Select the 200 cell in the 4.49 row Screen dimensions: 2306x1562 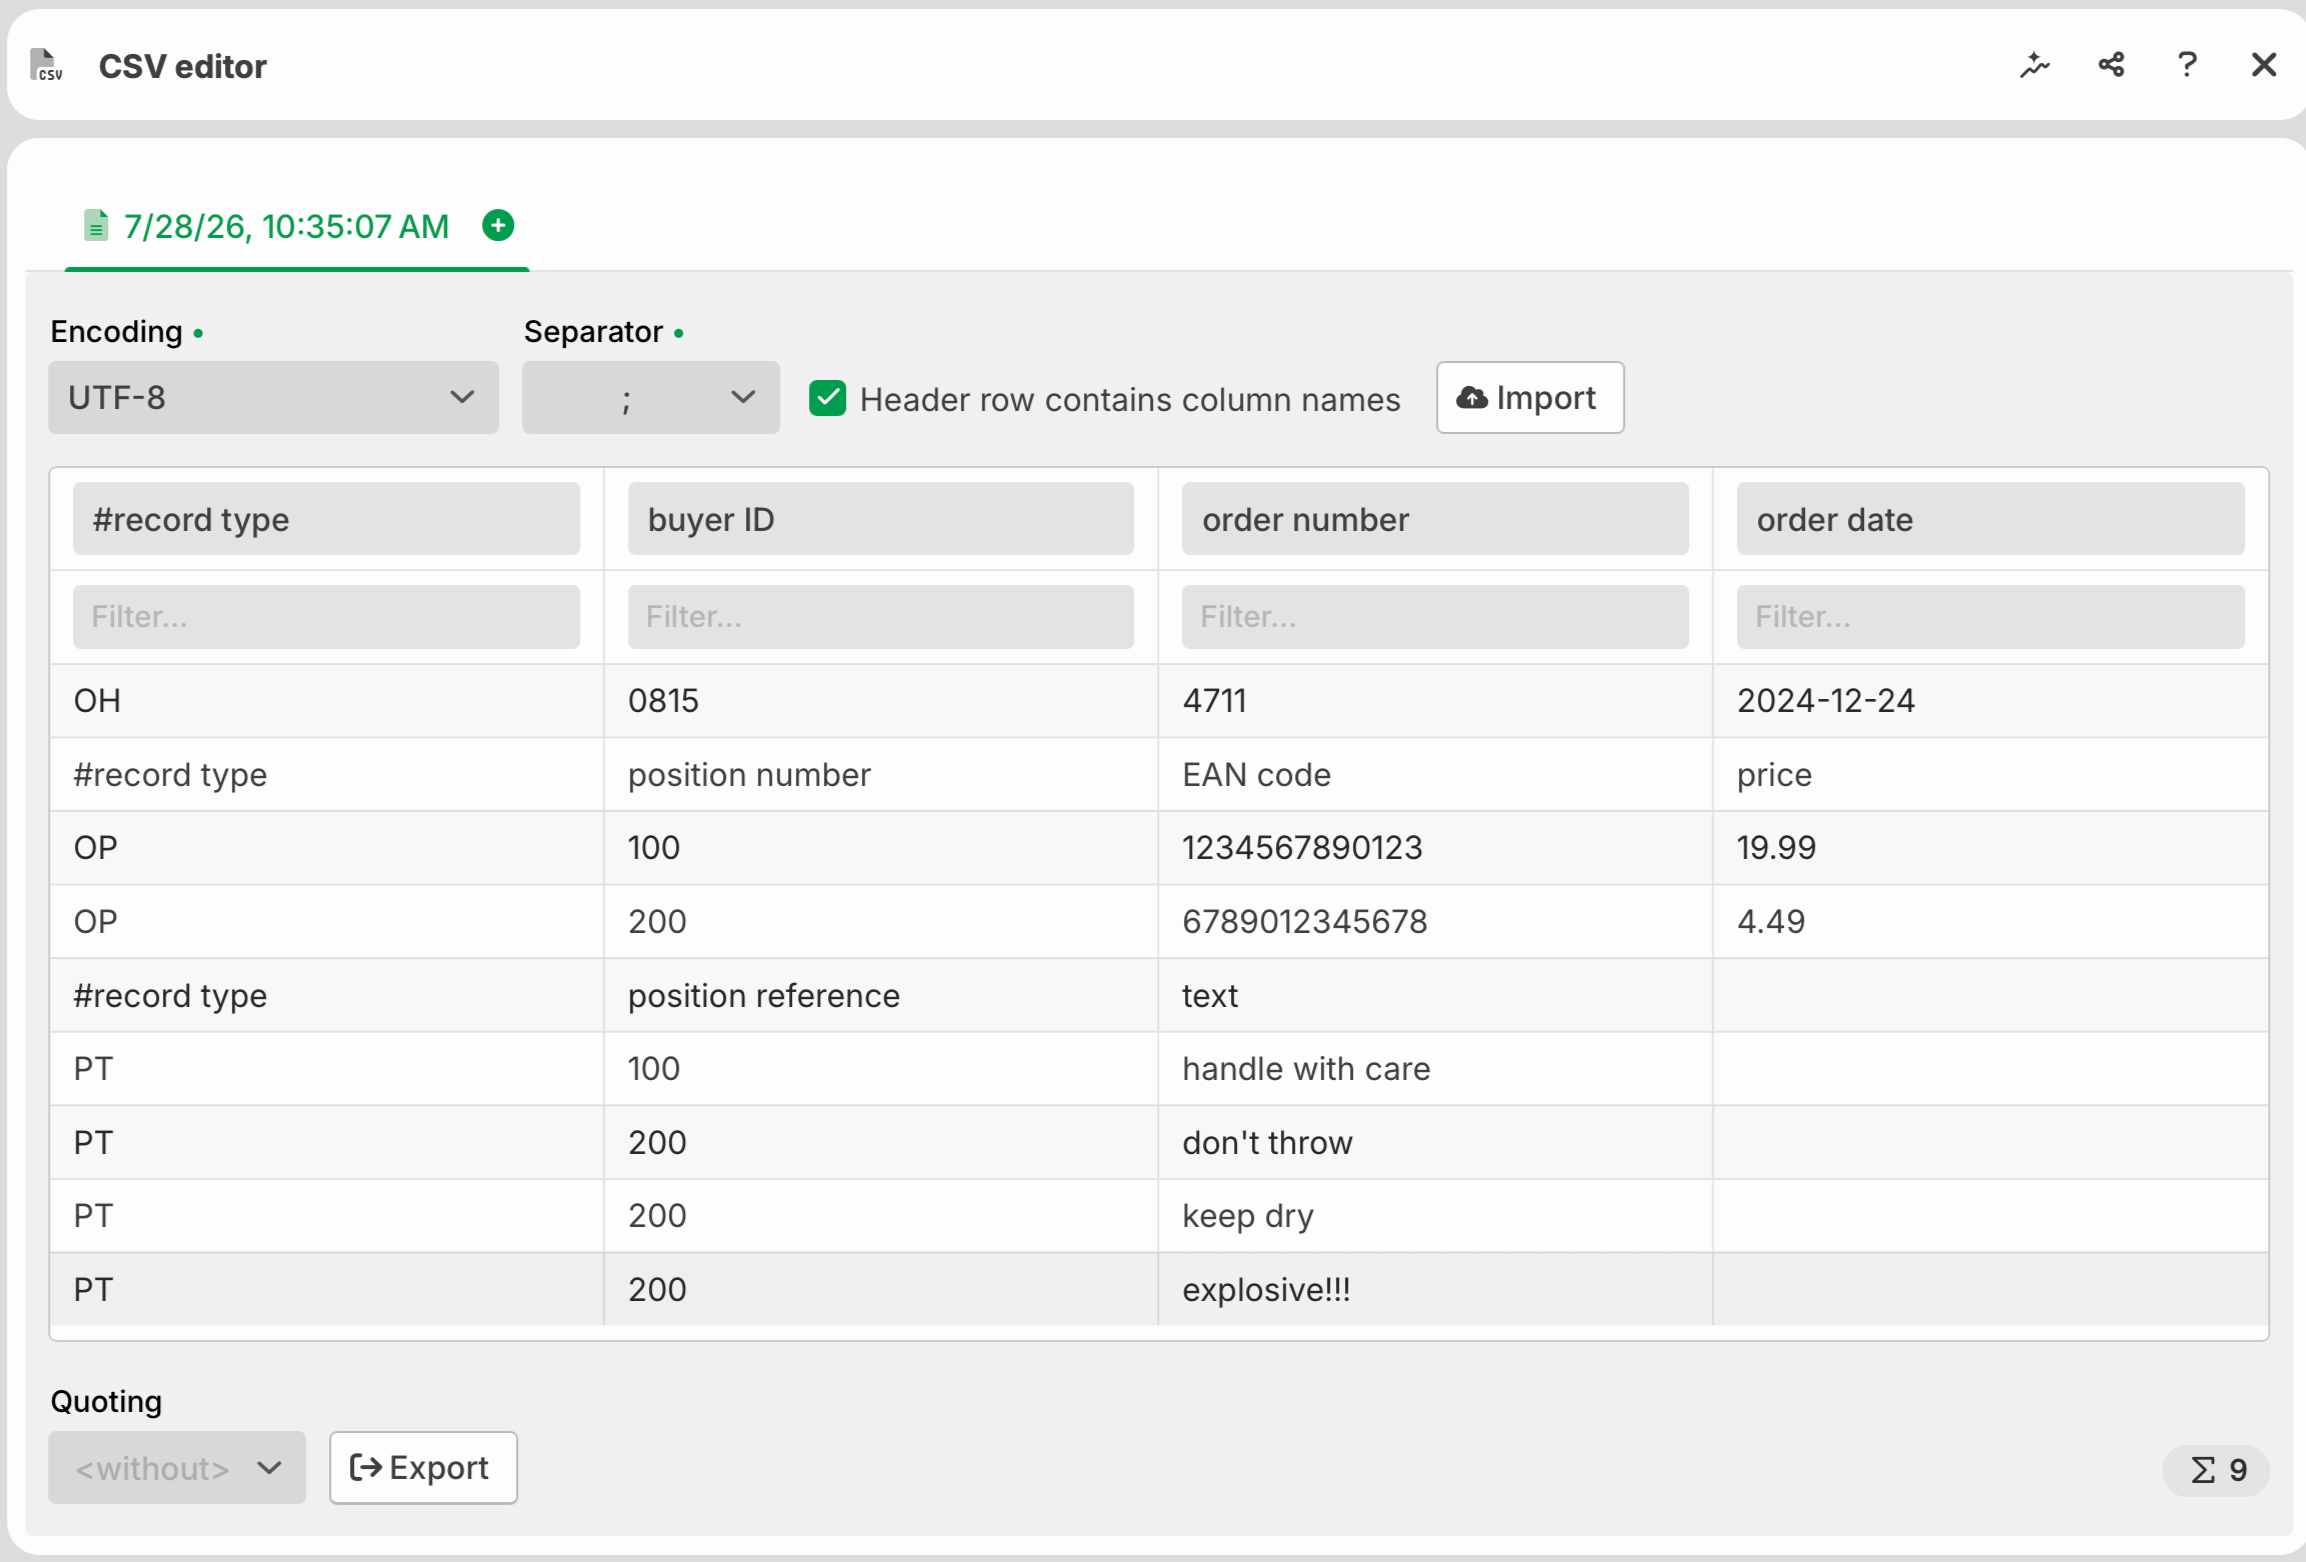click(x=880, y=922)
